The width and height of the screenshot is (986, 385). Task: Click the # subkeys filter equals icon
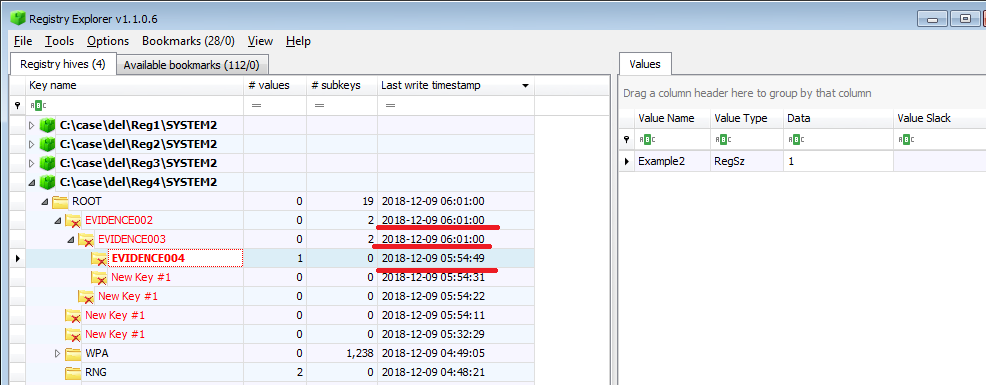pos(319,106)
